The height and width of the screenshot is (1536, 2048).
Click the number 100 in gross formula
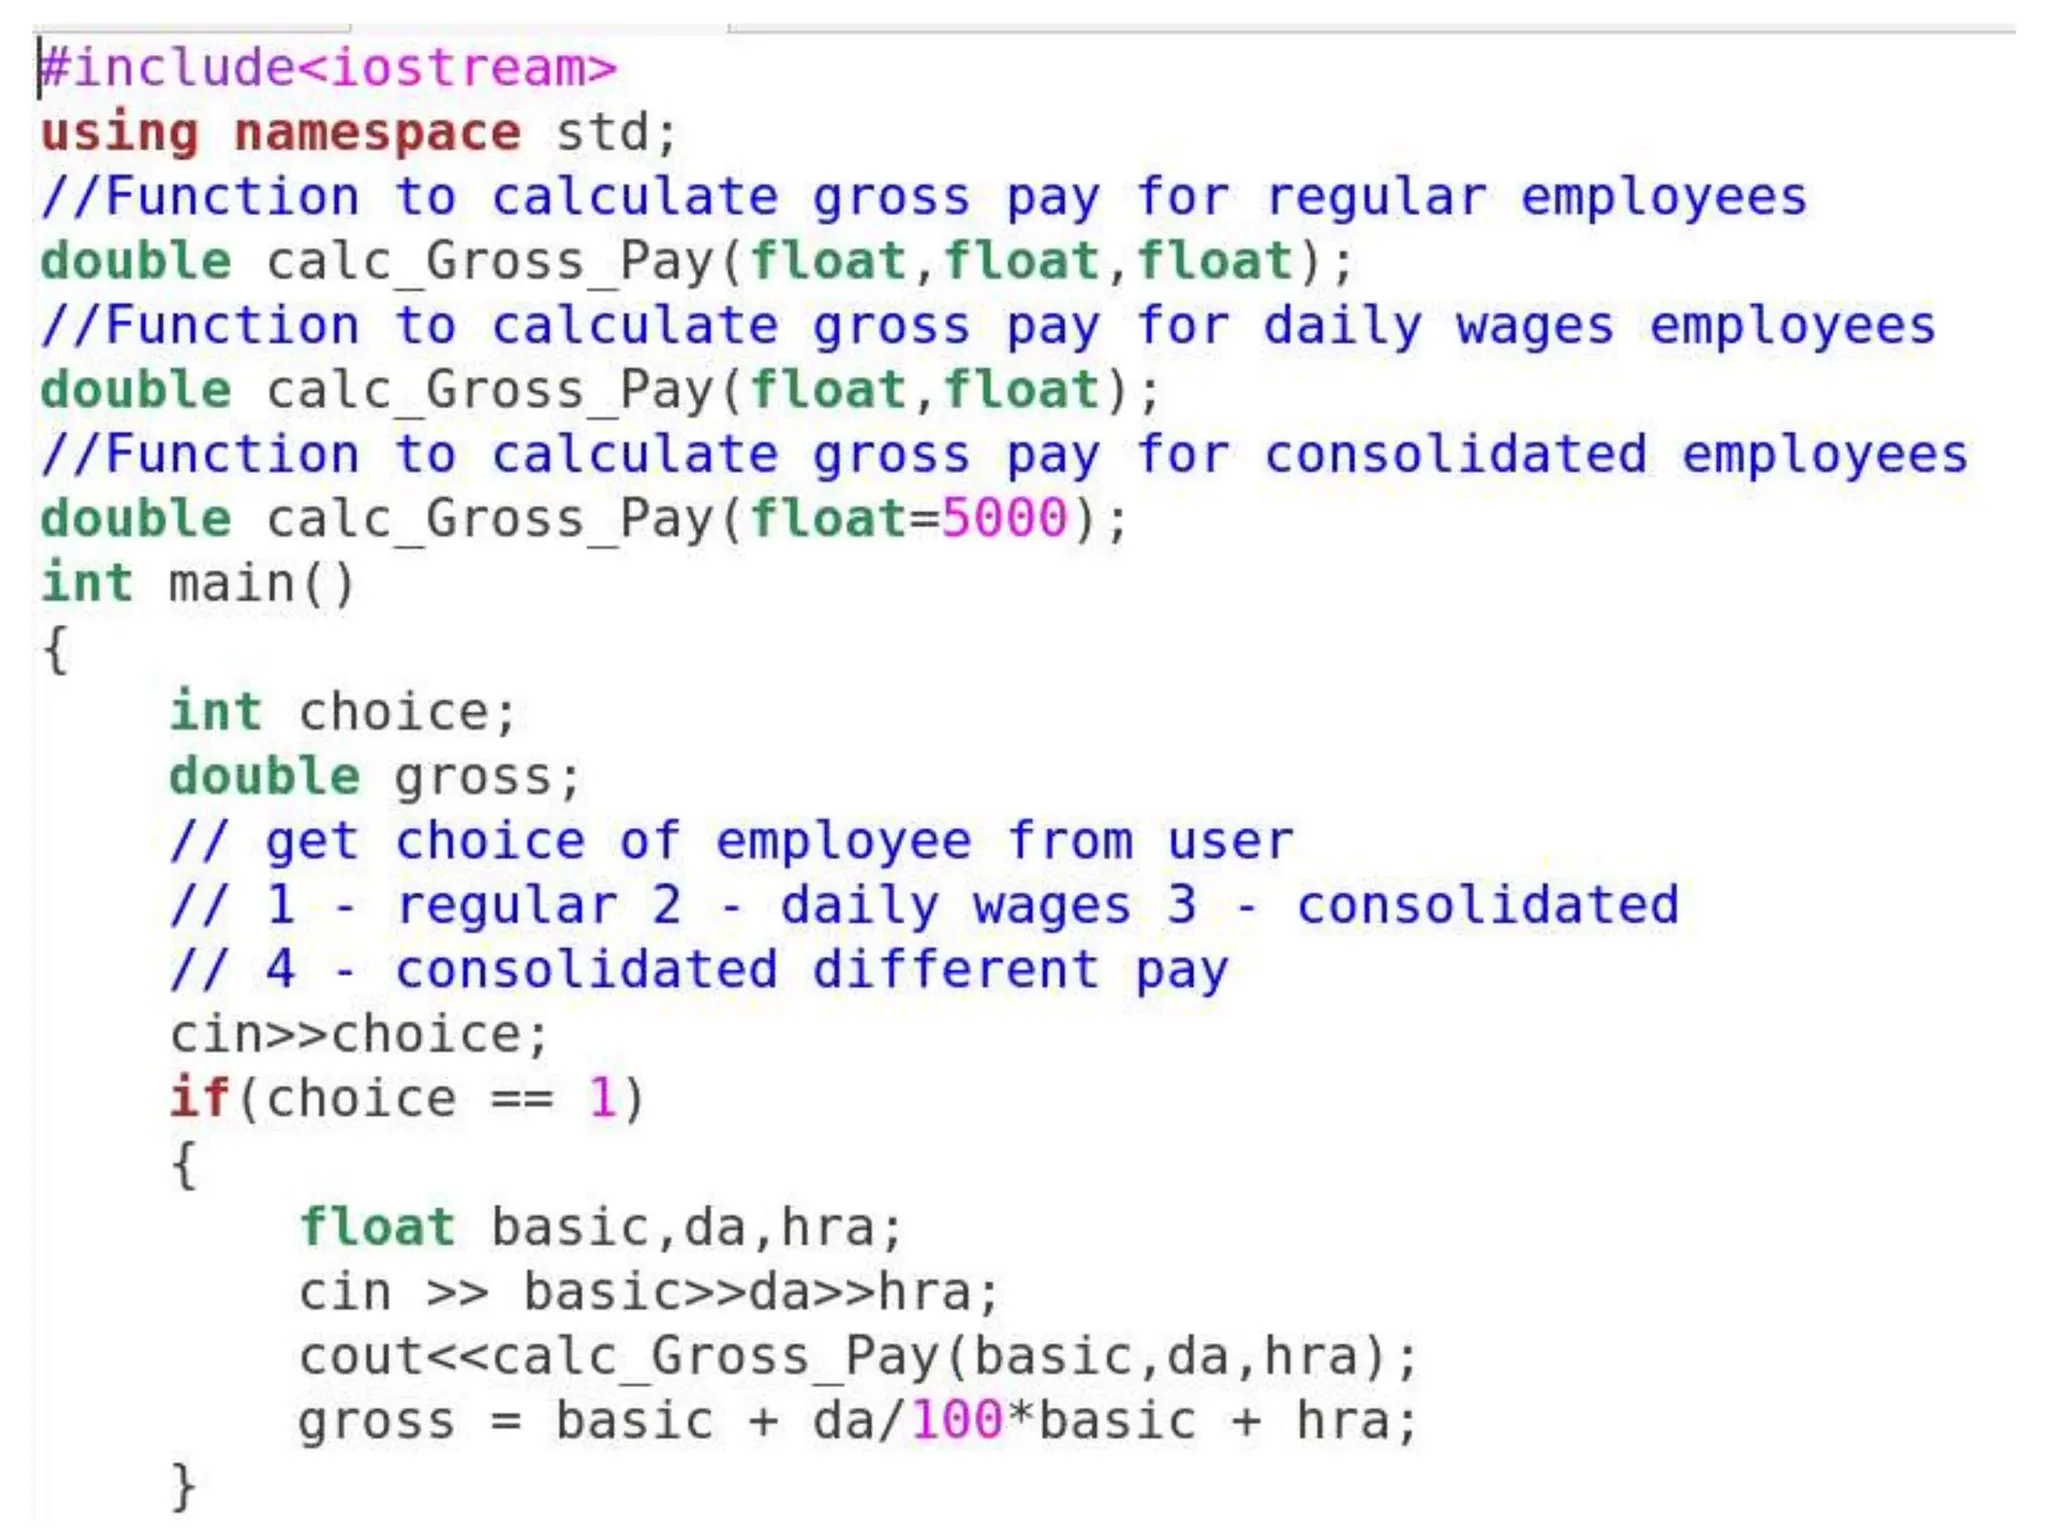957,1421
